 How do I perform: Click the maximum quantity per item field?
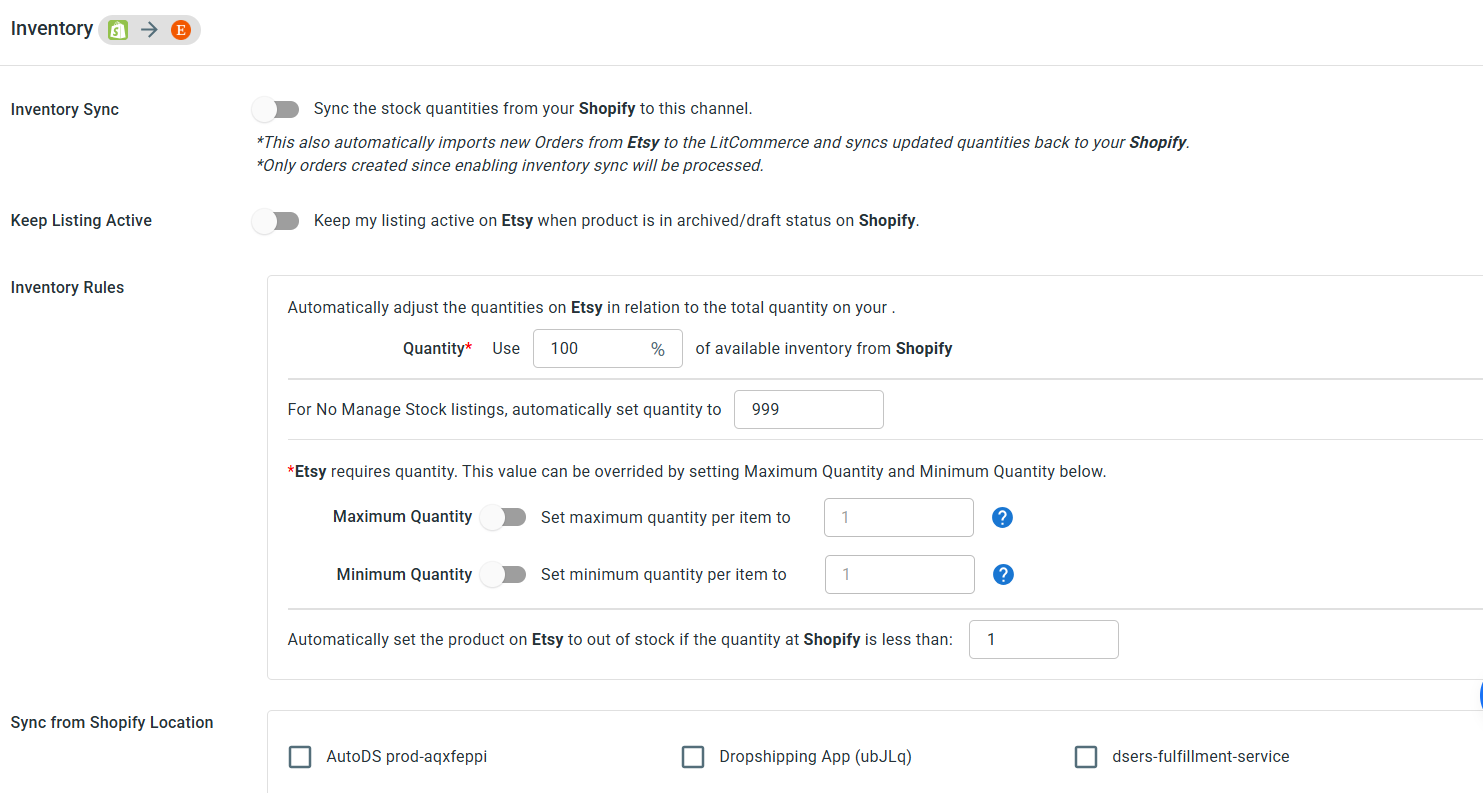tap(899, 518)
